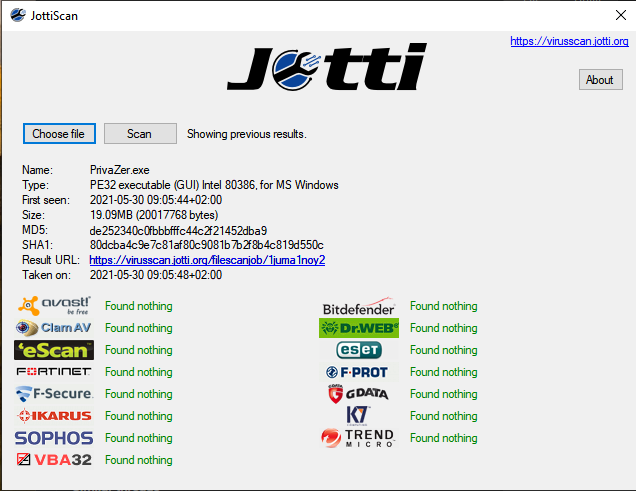Click the 'Name:' field label
This screenshot has width=636, height=491.
pyautogui.click(x=37, y=170)
